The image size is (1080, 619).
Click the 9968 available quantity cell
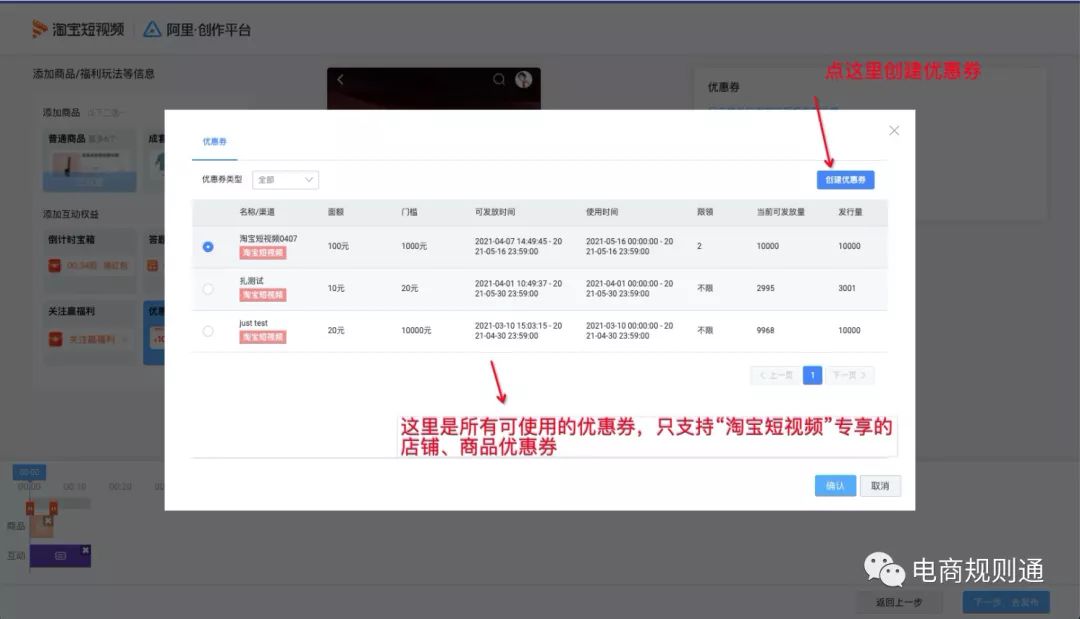(x=765, y=331)
